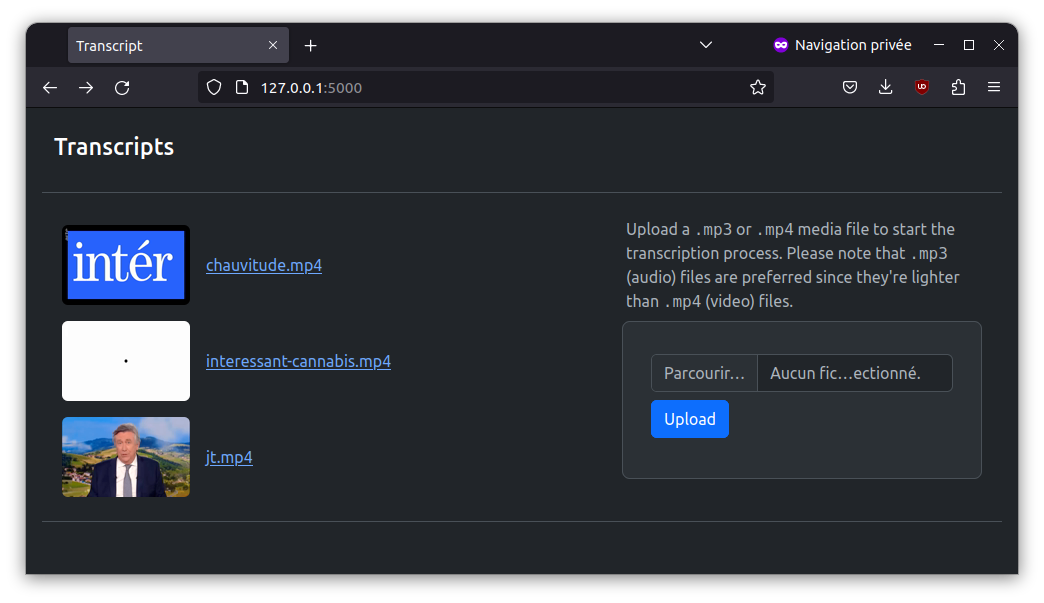Viewport: 1044px width, 603px height.
Task: Open the tracking protection shield icon
Action: (x=214, y=88)
